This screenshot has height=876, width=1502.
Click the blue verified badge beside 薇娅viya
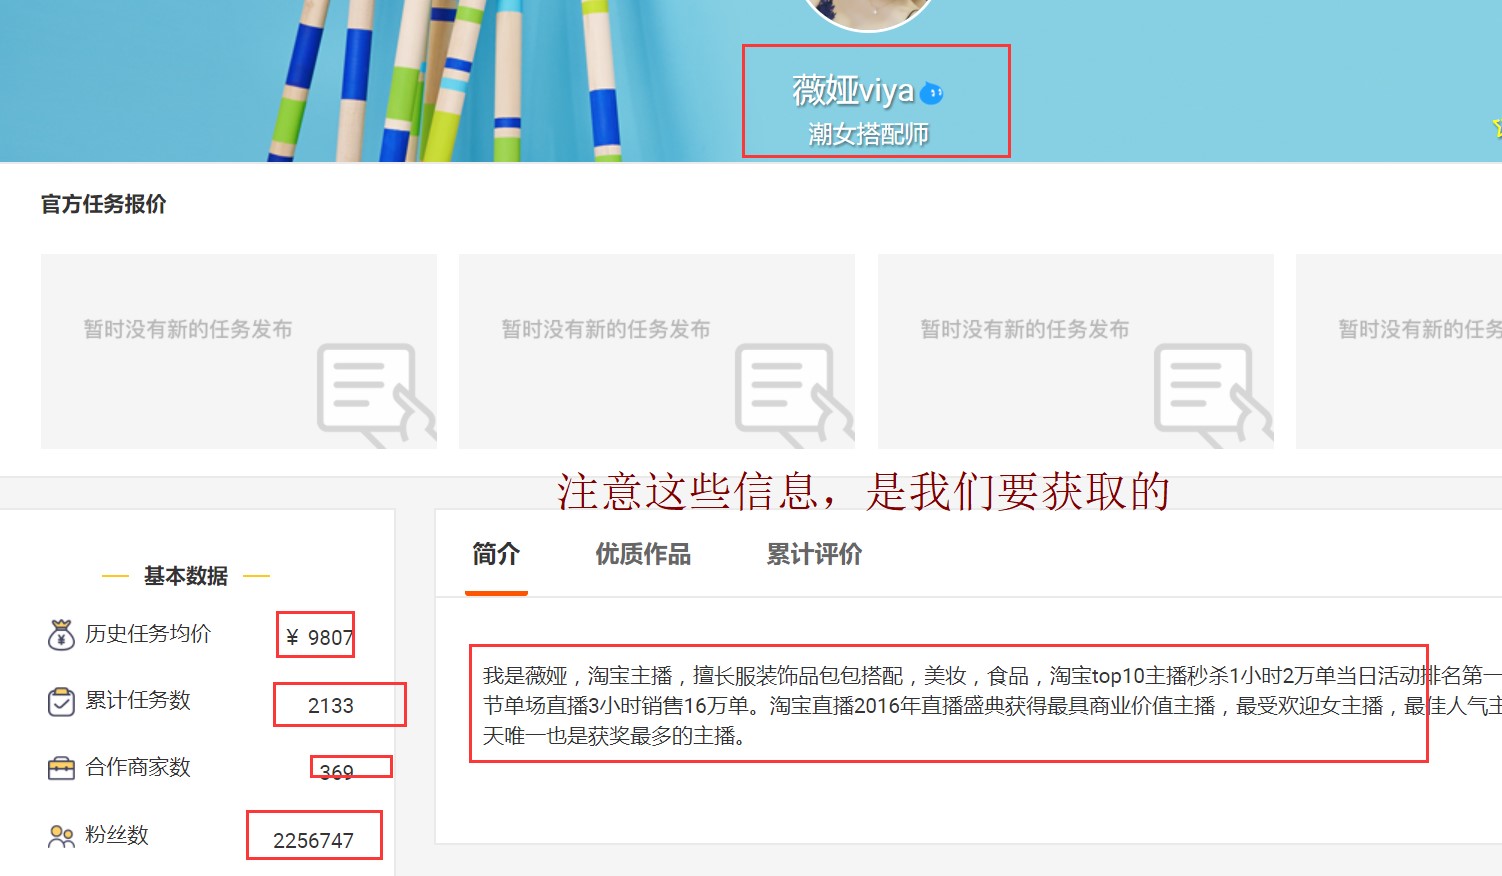(932, 93)
